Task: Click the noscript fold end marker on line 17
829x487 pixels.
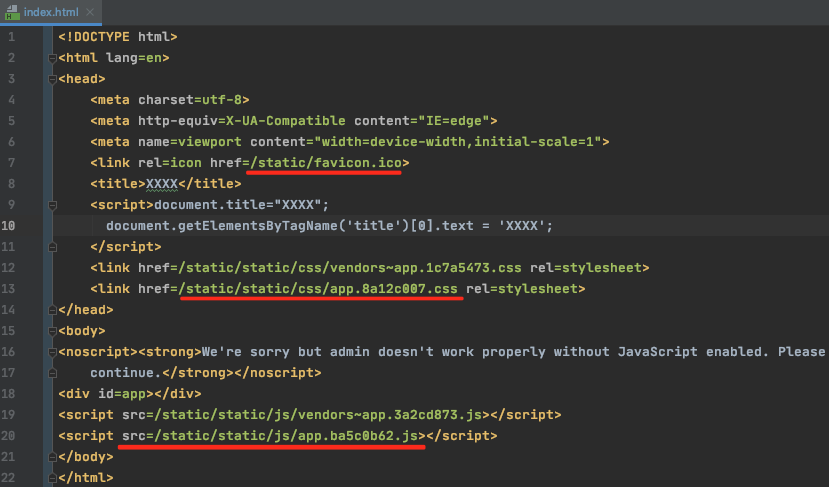Action: [52, 373]
